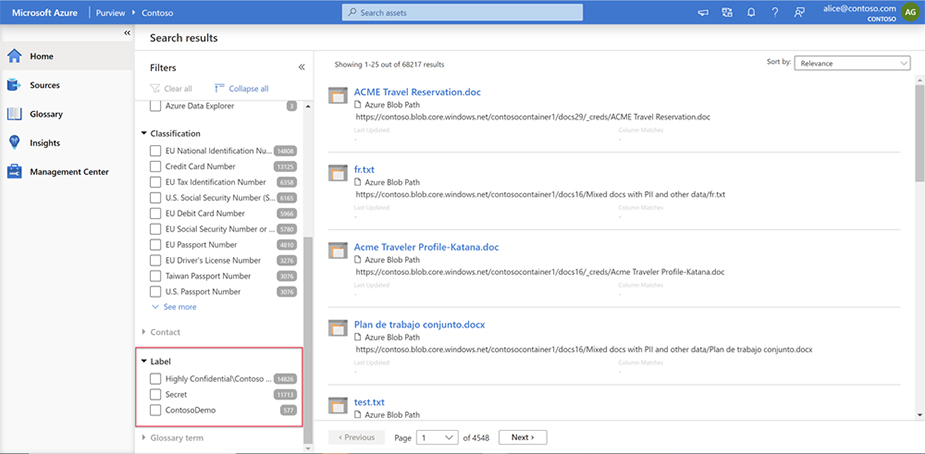Open the directory switcher icon
This screenshot has height=454, width=925.
point(727,12)
